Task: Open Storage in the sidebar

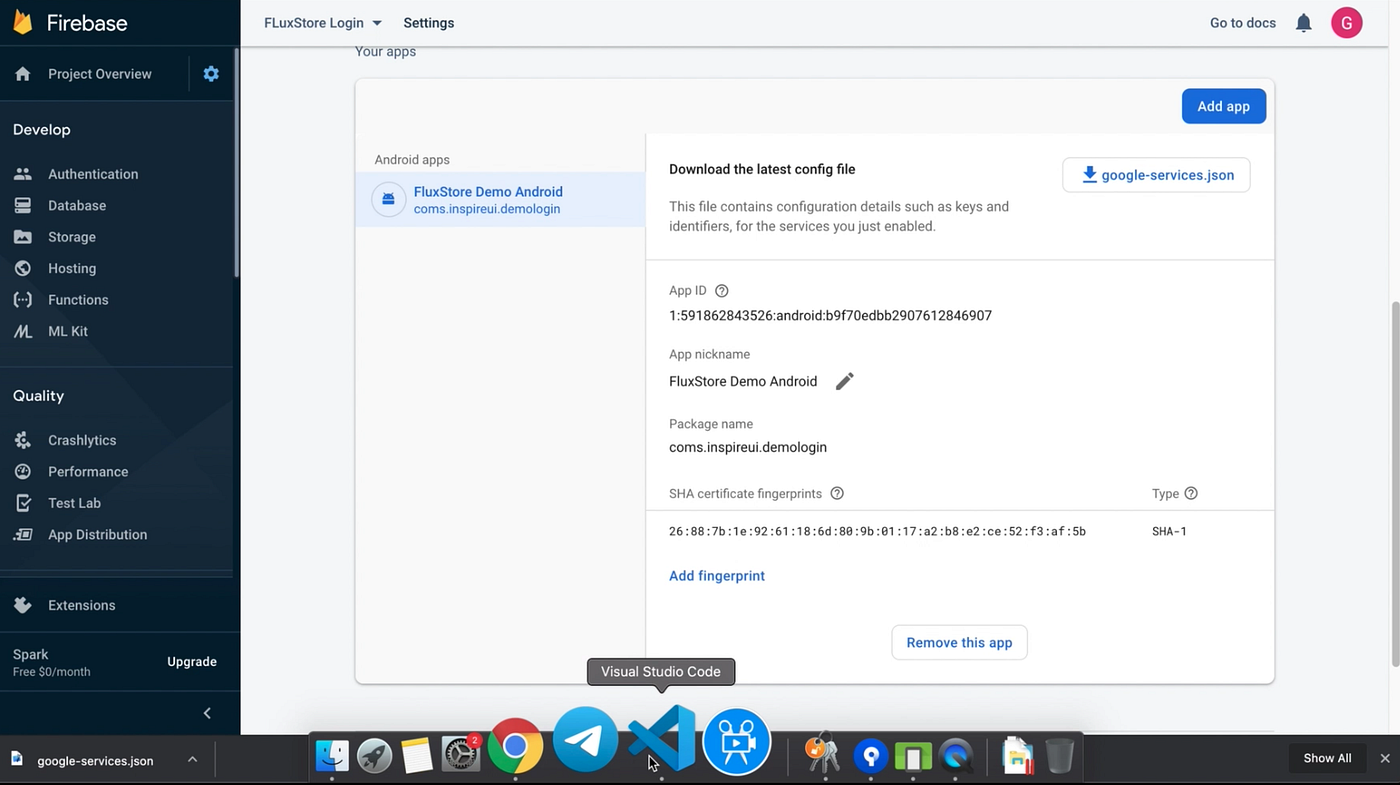Action: click(72, 237)
